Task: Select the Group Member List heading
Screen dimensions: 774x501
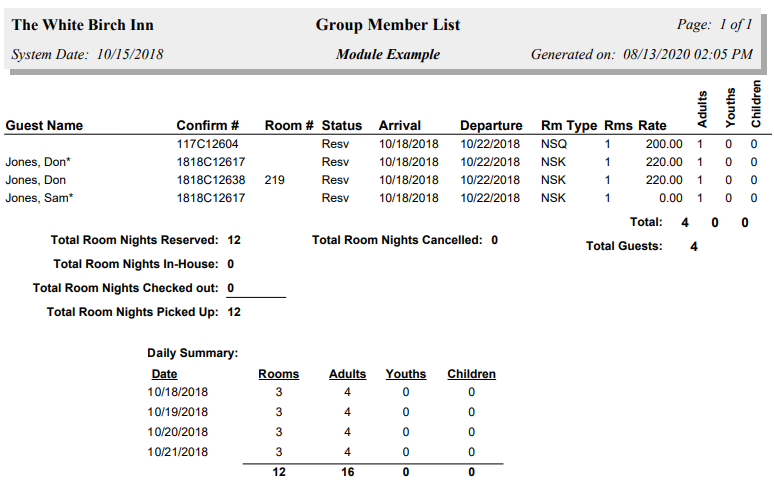Action: point(388,25)
